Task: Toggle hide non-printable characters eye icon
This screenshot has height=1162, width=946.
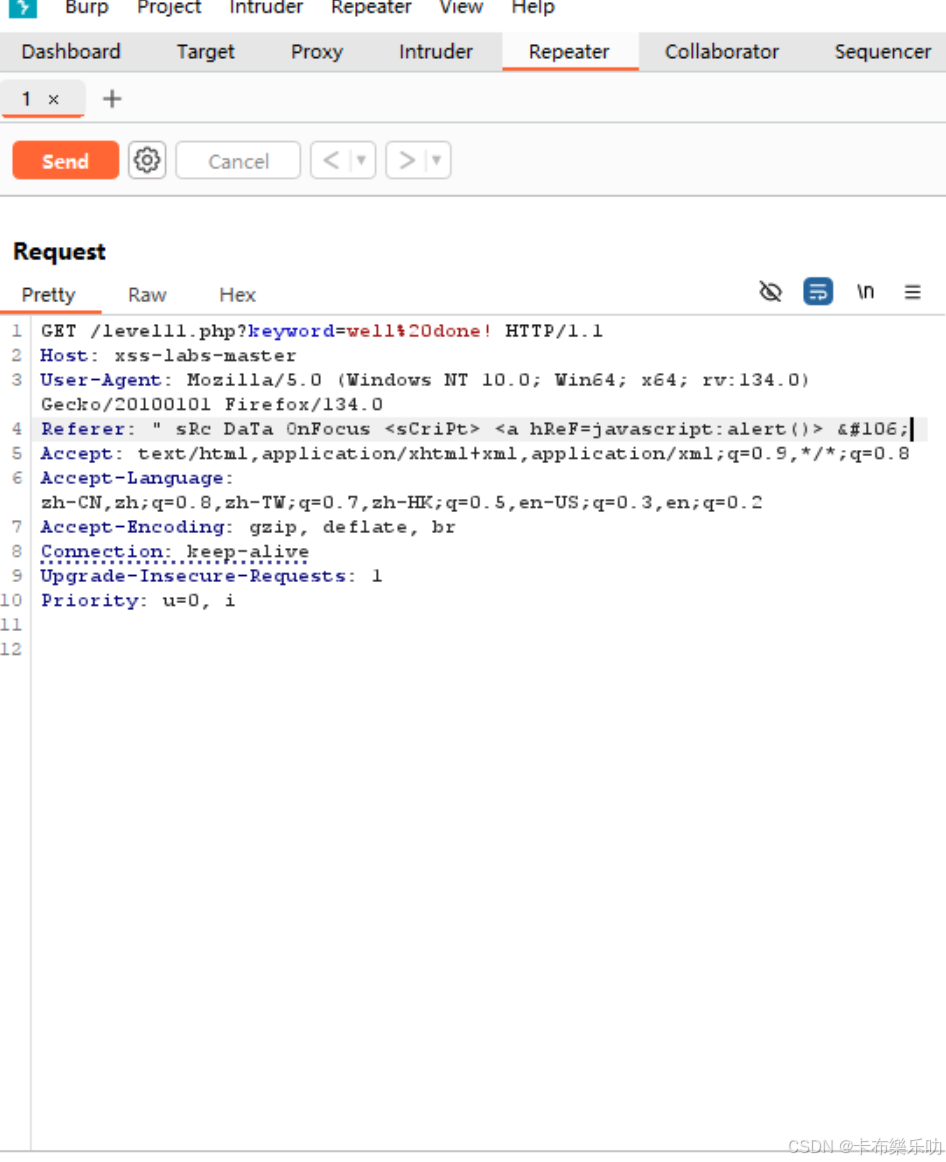Action: (x=770, y=292)
